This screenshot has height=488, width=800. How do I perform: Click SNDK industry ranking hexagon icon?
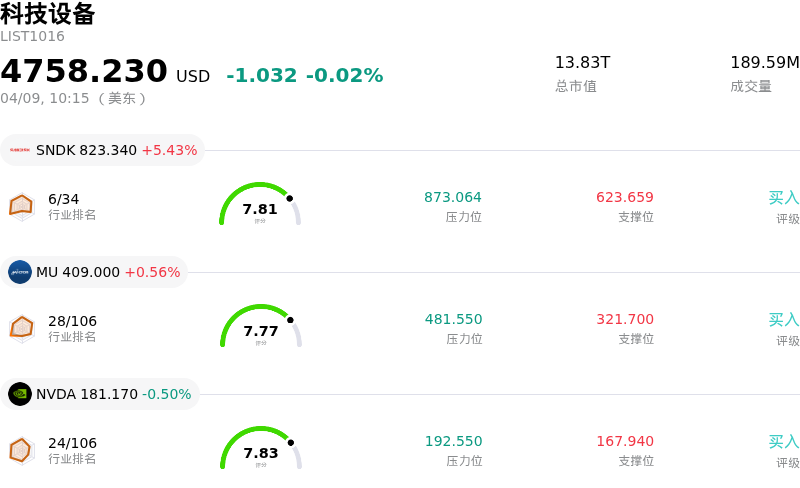[22, 205]
